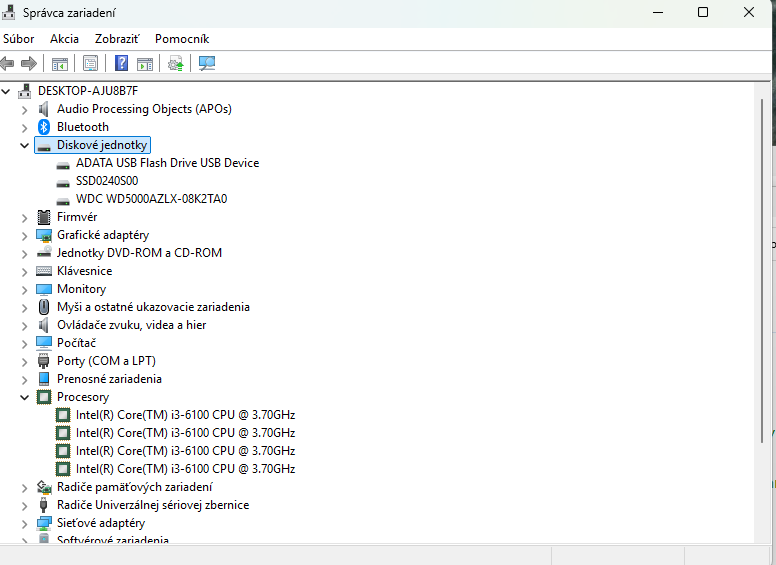Open the Súbor menu
The width and height of the screenshot is (776, 565).
pos(18,38)
